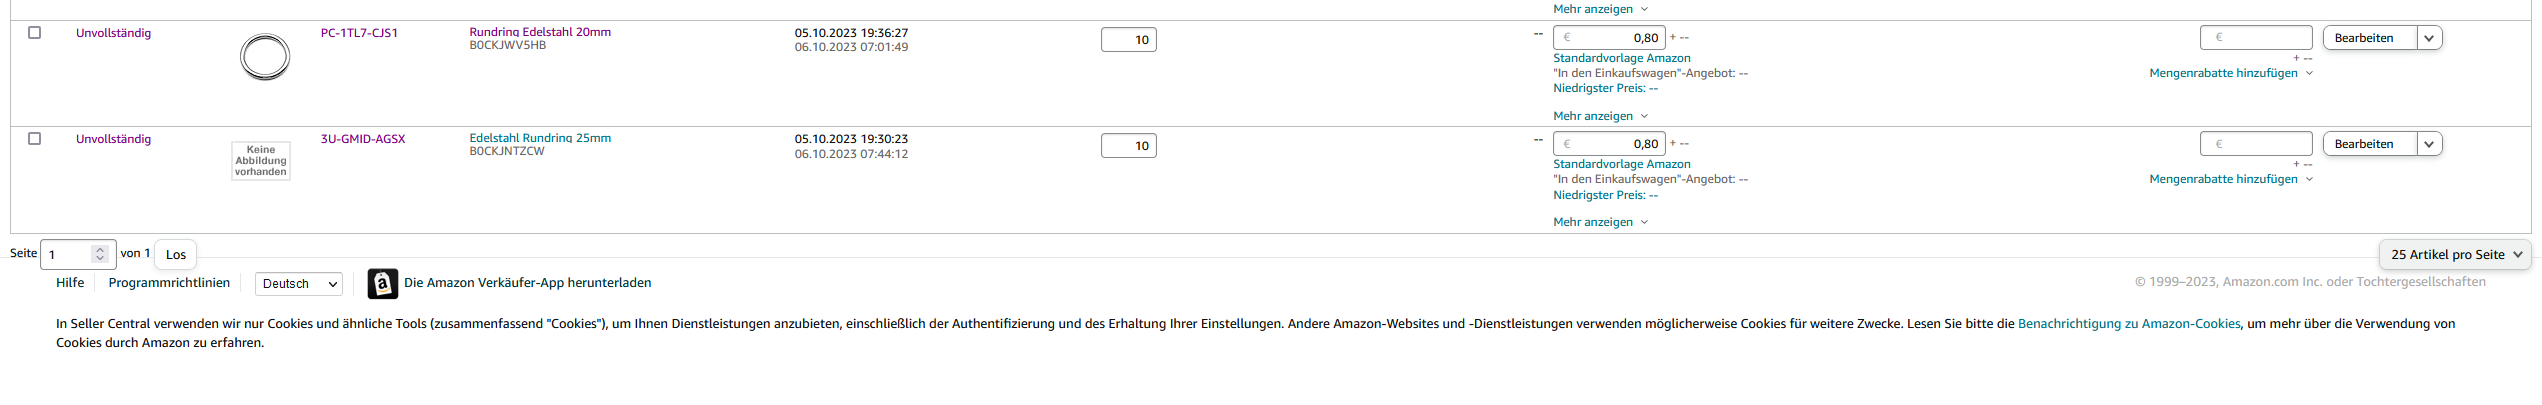2542x405 pixels.
Task: Click the Hilfe footer link
Action: 70,283
